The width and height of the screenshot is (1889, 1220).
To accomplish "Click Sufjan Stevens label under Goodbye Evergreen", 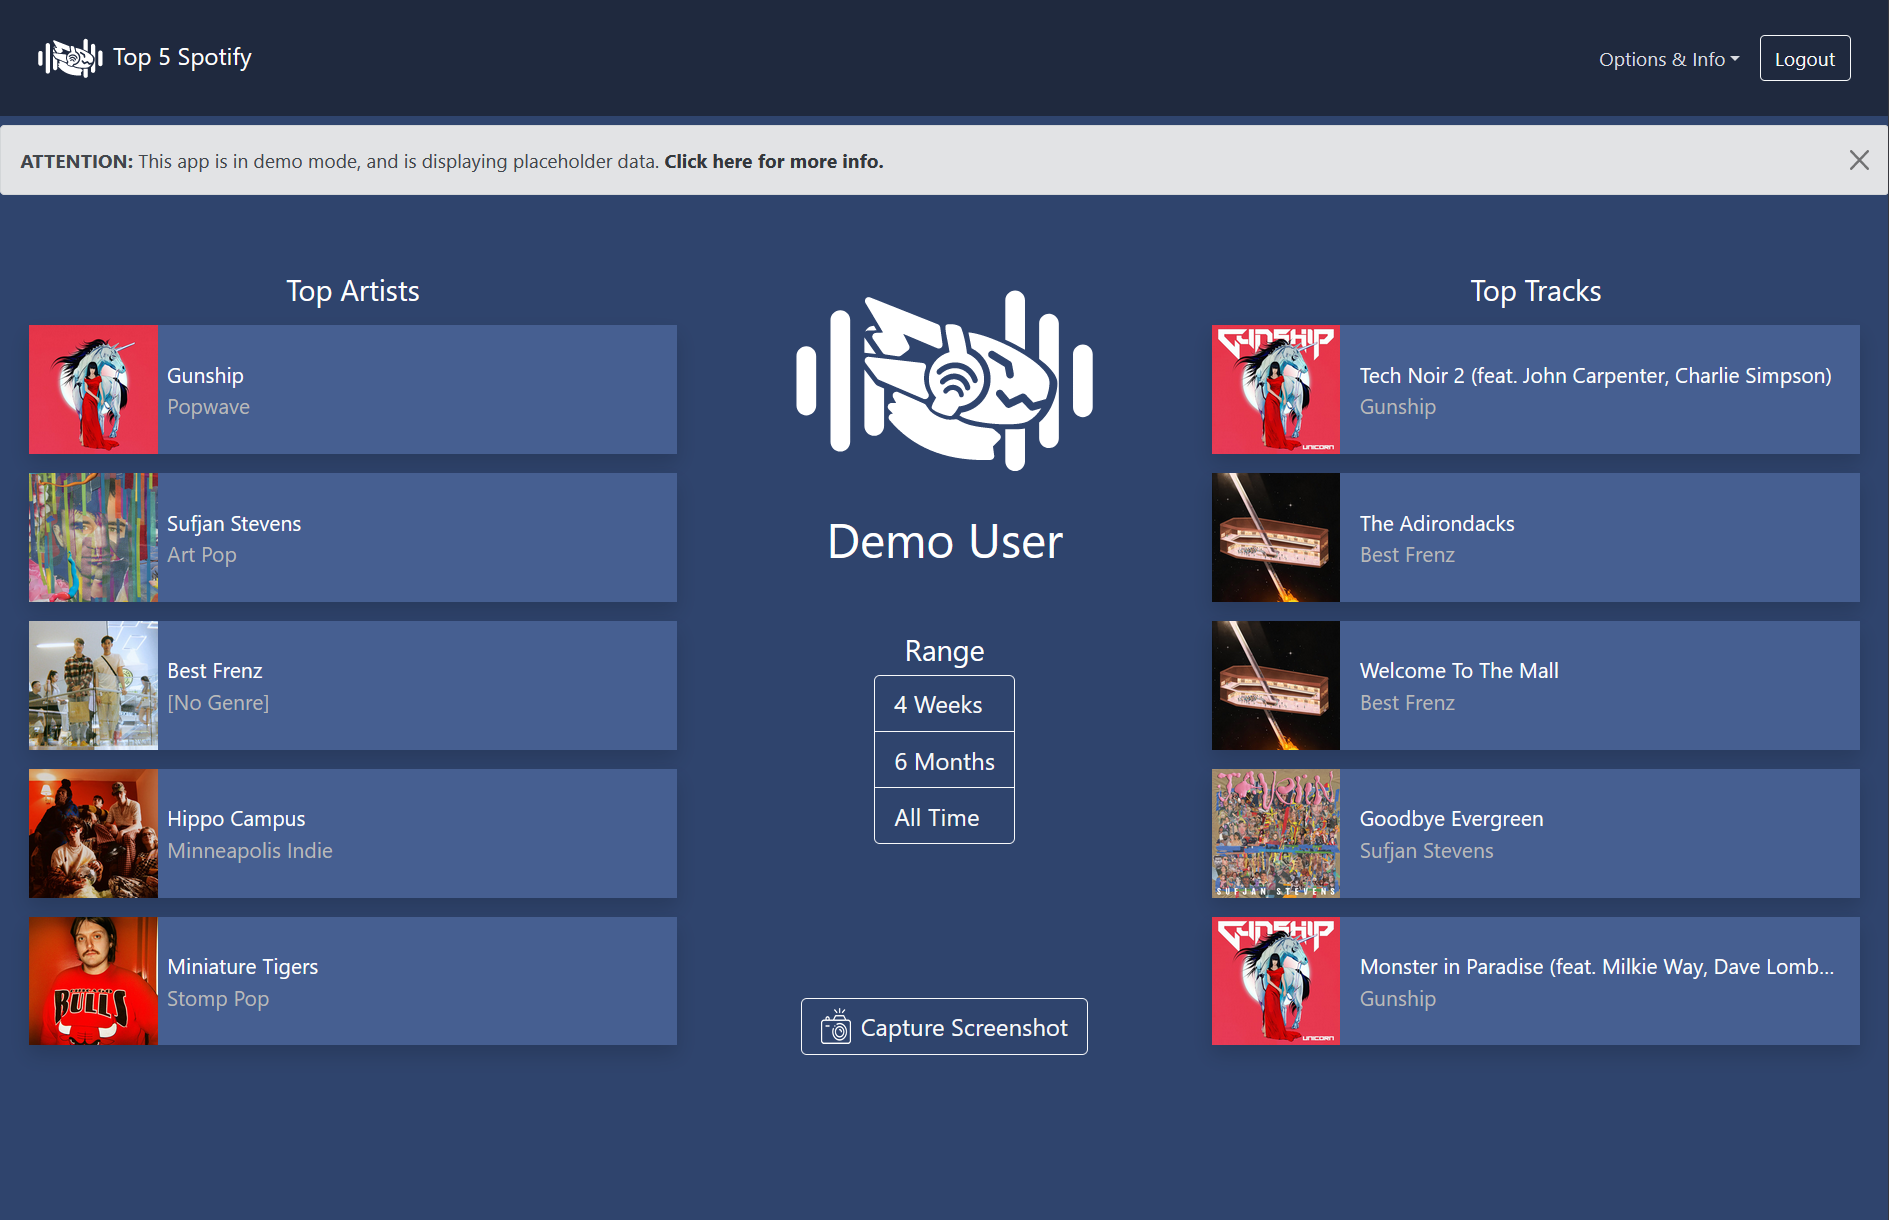I will point(1427,850).
